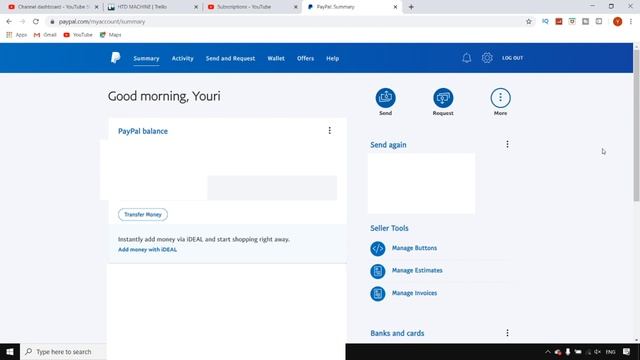The width and height of the screenshot is (640, 360).
Task: Open the PayPal balance link
Action: point(143,131)
